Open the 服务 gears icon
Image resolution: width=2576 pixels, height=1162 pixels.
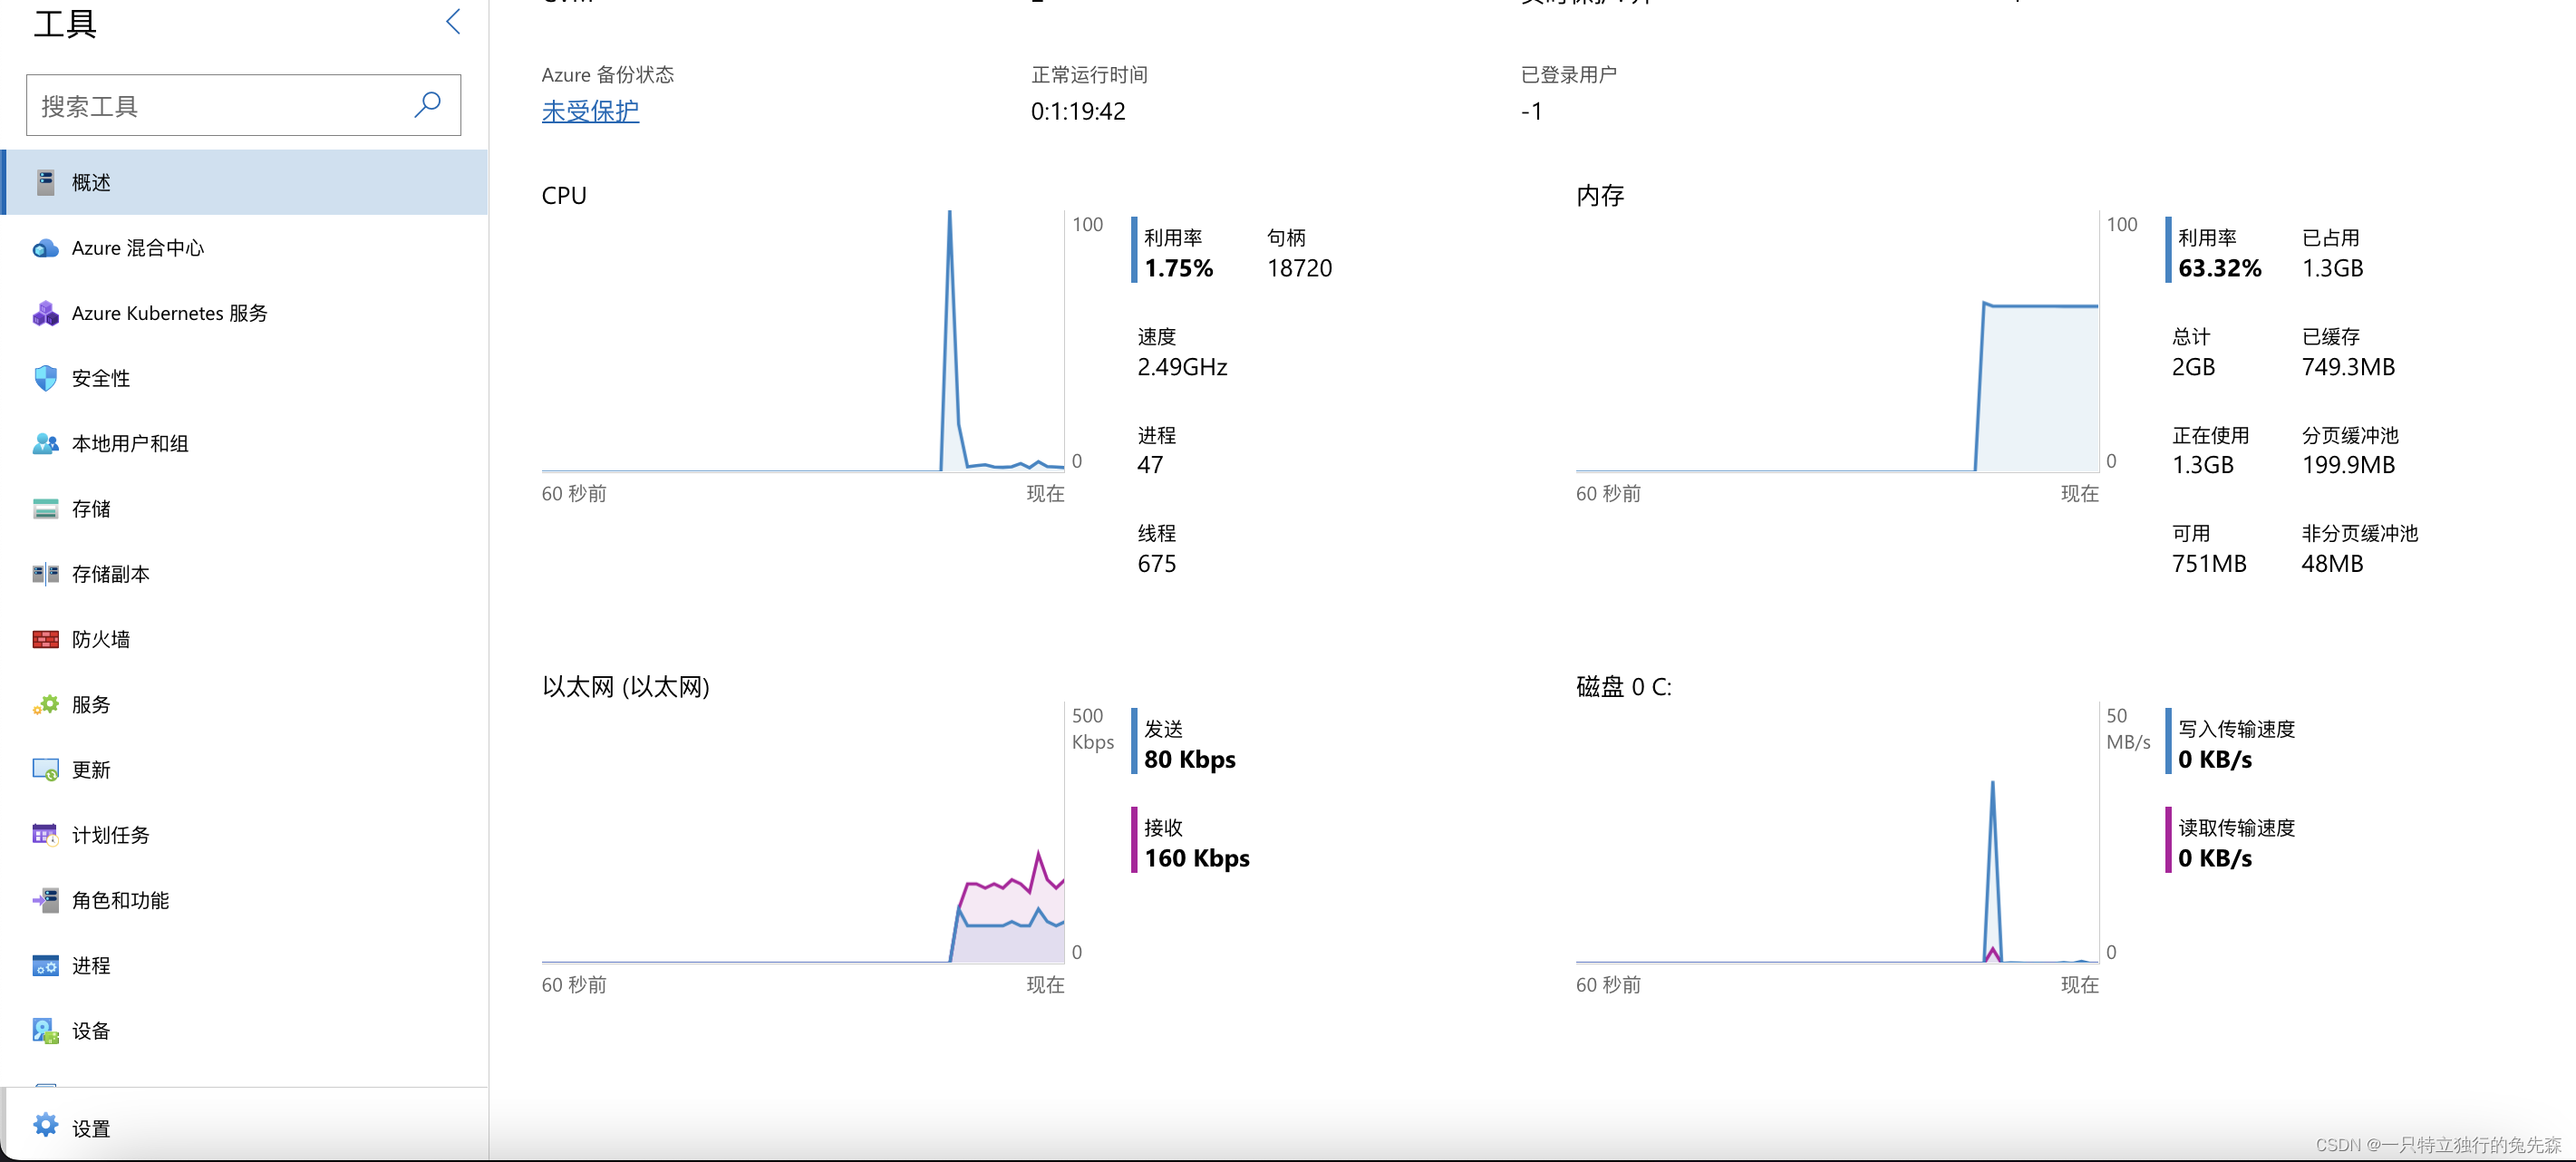45,704
